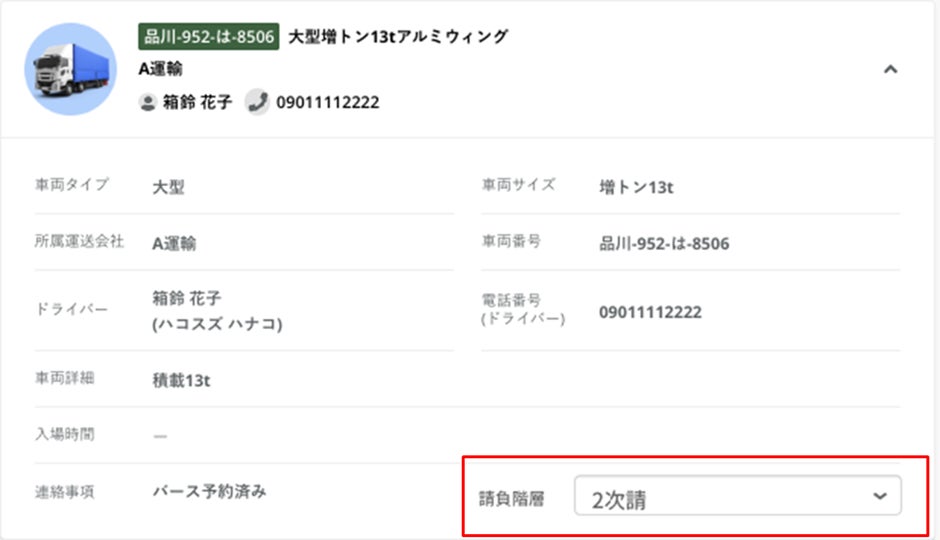The image size is (940, 540).
Task: Collapse the vehicle card with the top chevron
Action: click(891, 70)
